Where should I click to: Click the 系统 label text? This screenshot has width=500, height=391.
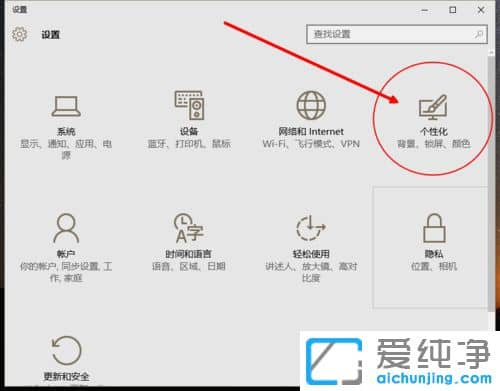coord(66,131)
